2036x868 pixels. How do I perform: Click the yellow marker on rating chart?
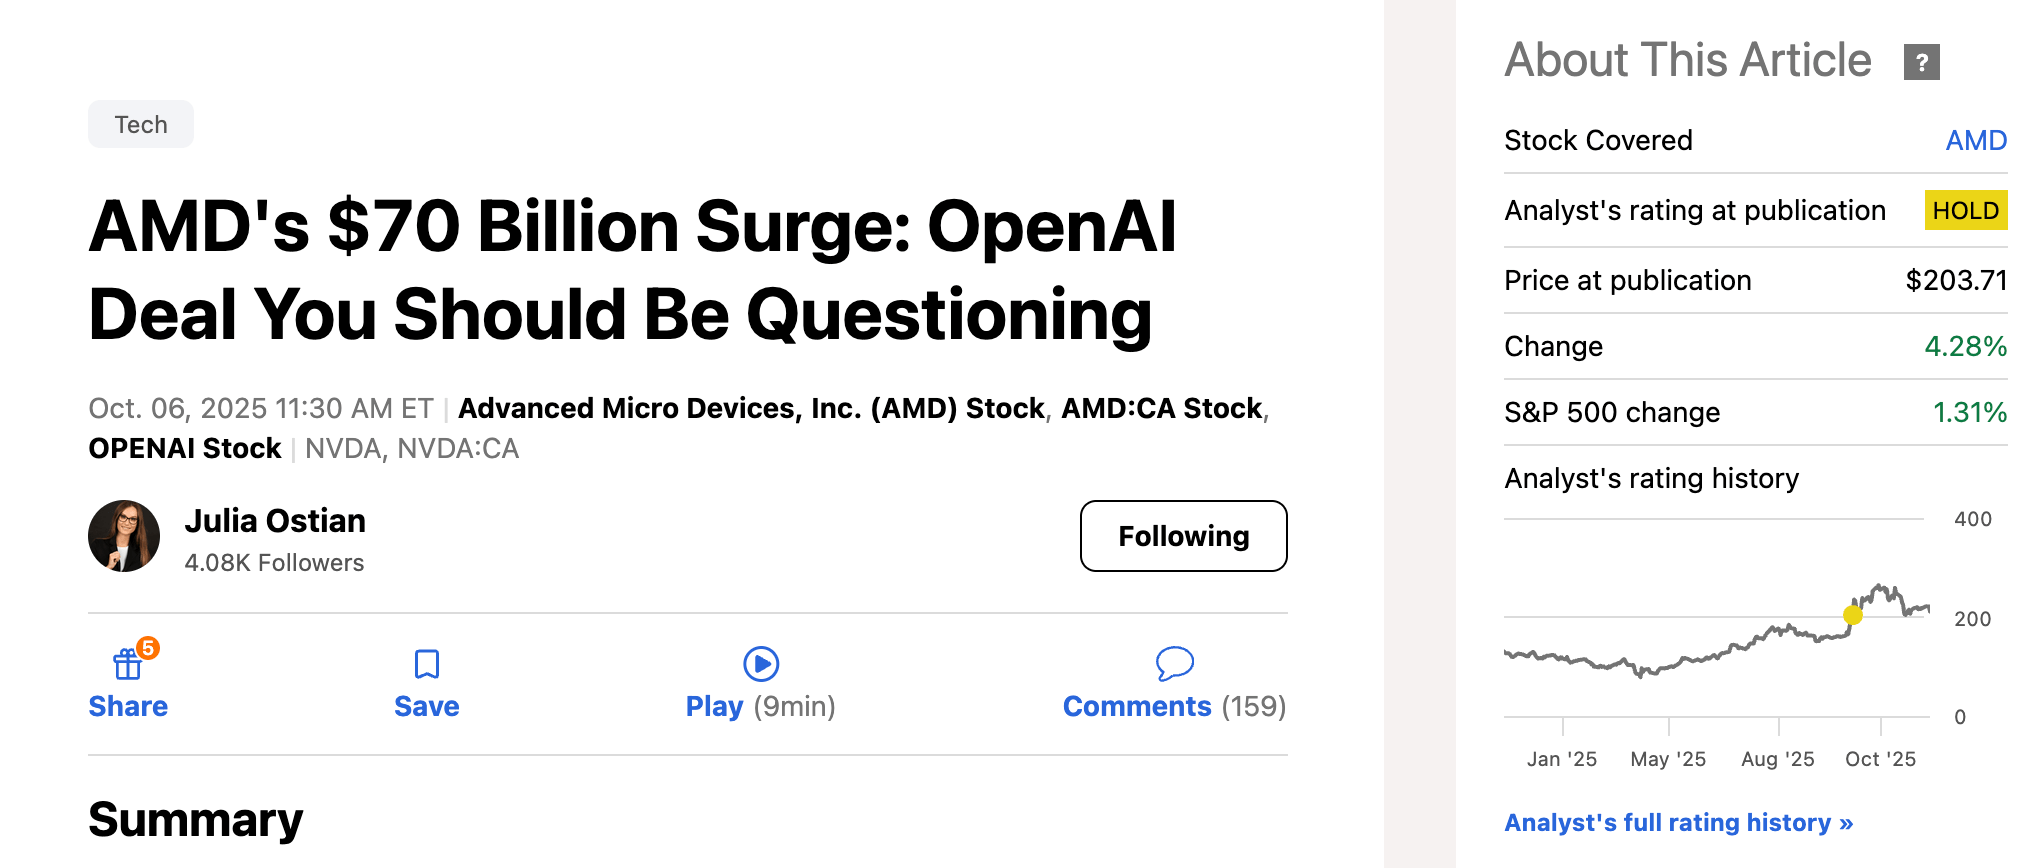[x=1853, y=615]
